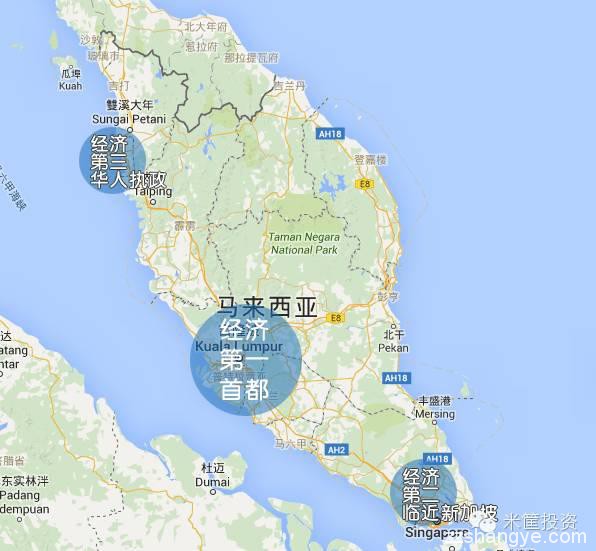This screenshot has height=551, width=596.
Task: Select the 经济第一 首都 blue circle
Action: (246, 359)
